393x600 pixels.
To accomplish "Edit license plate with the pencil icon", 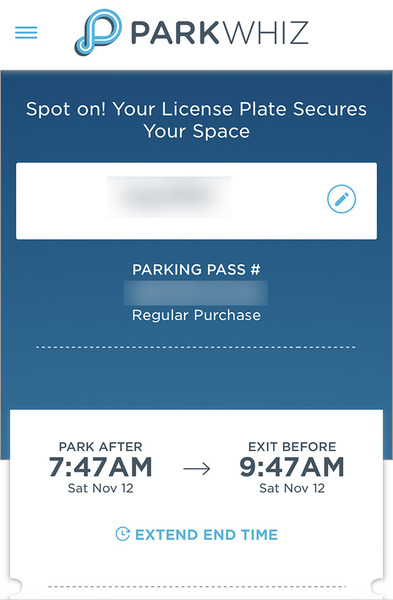I will (341, 199).
